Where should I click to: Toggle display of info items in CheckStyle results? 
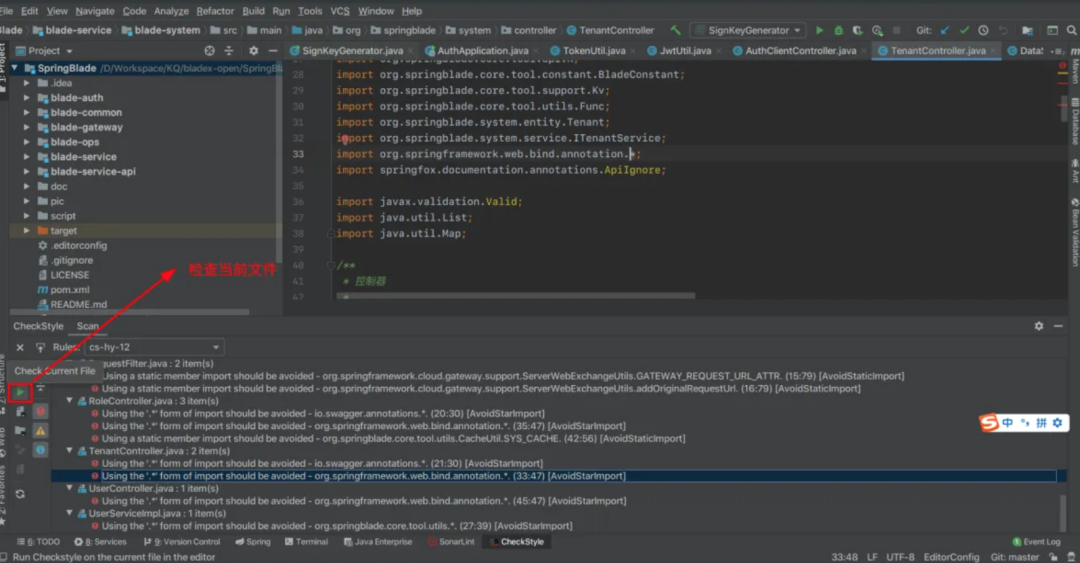click(x=41, y=450)
